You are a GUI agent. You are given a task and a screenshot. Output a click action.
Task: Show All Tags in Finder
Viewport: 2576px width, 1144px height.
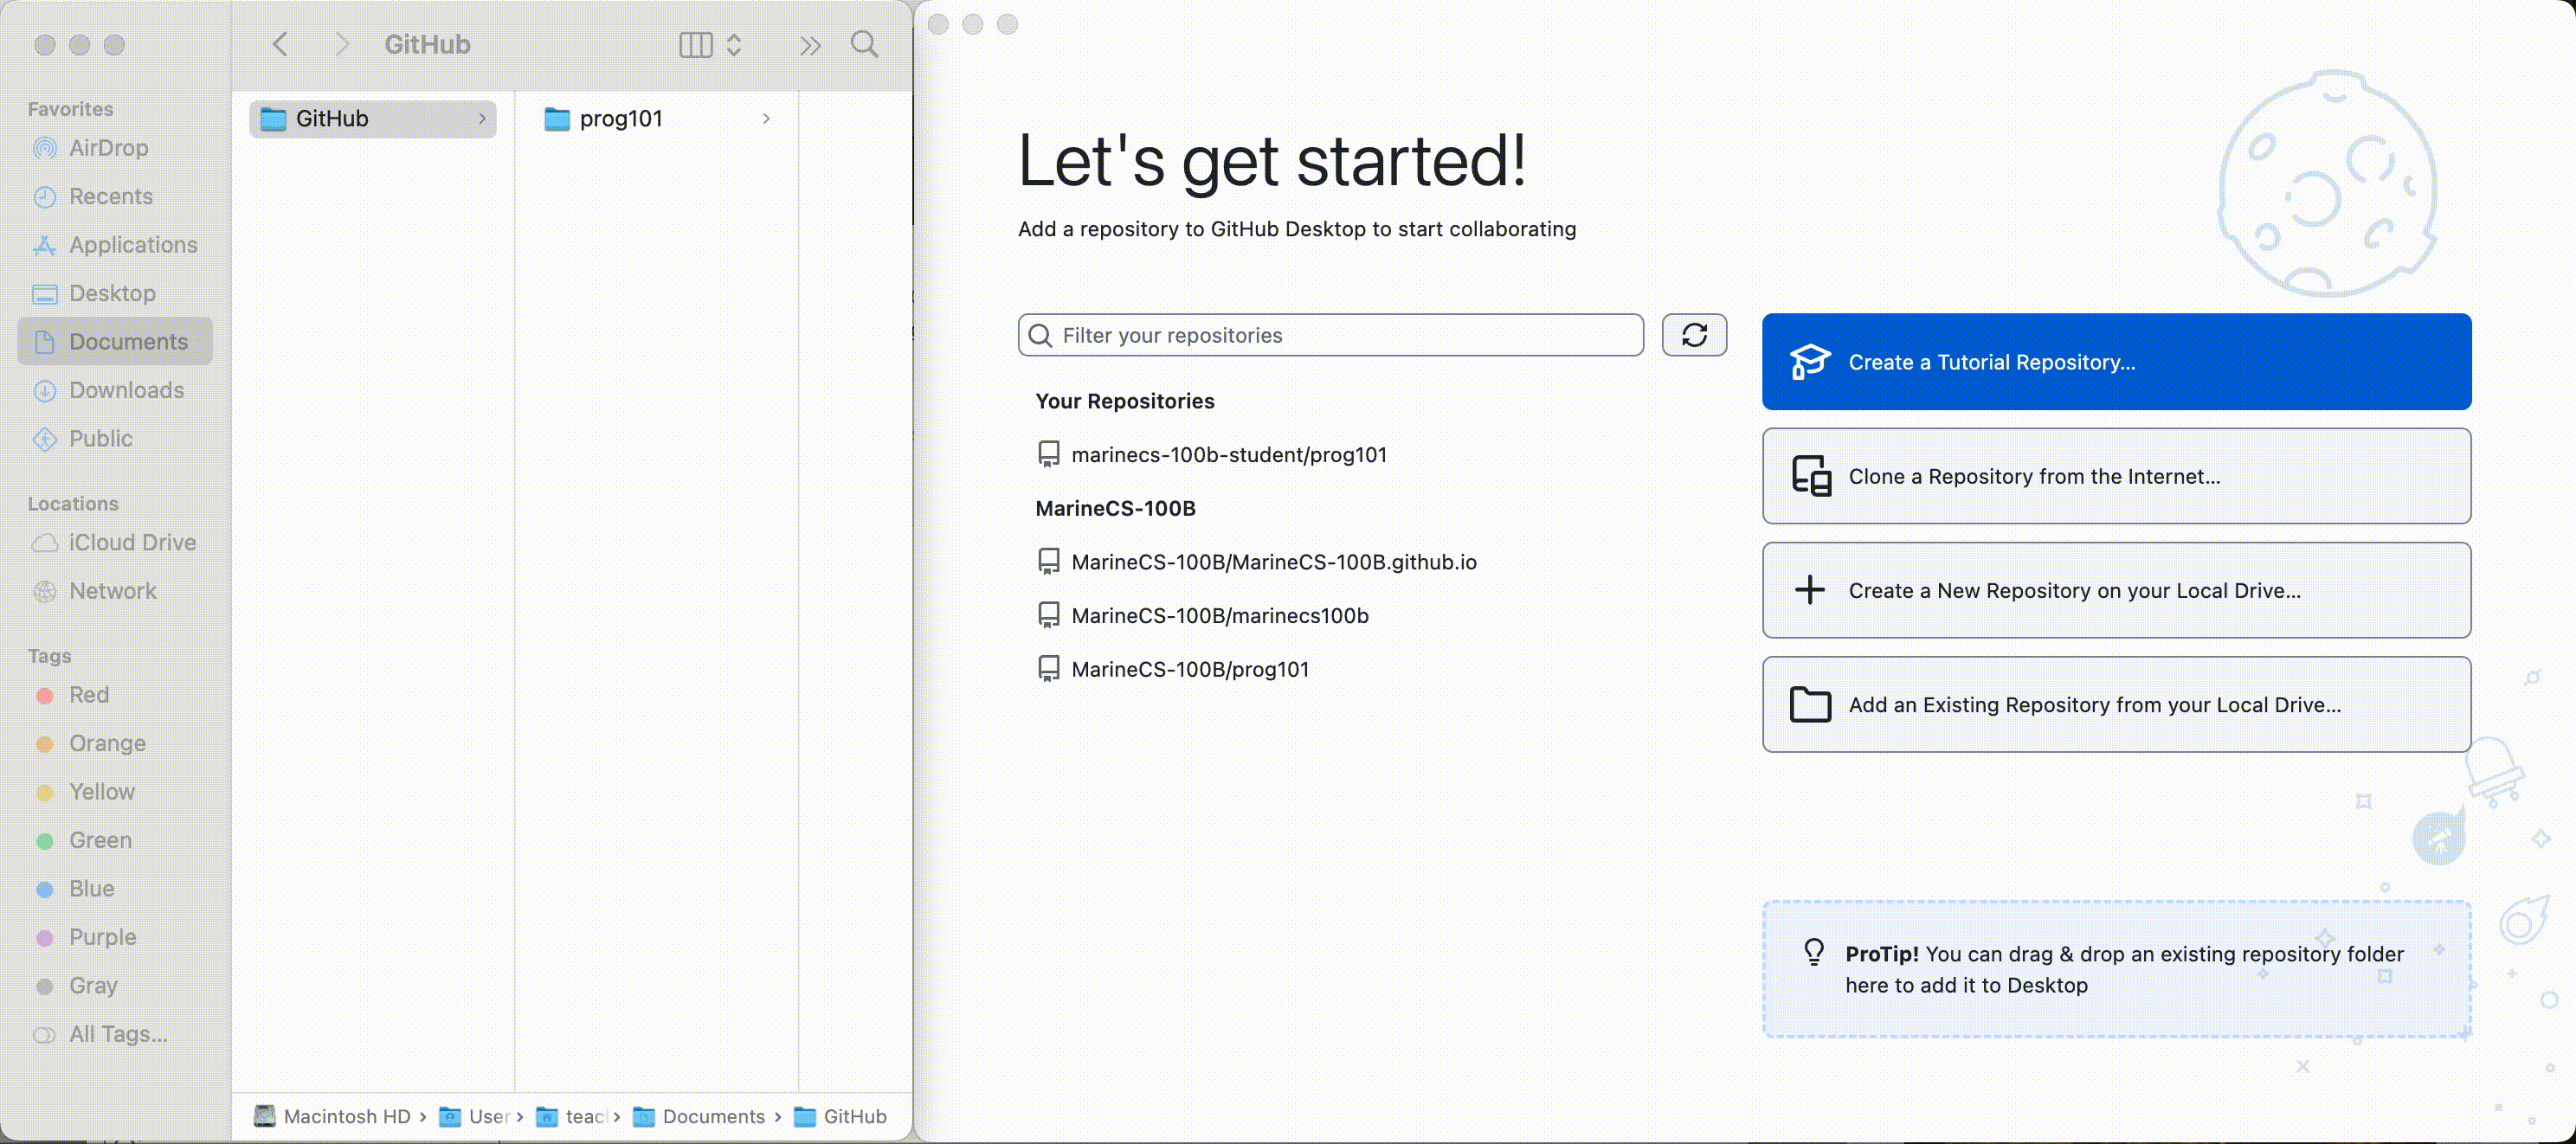(115, 1034)
